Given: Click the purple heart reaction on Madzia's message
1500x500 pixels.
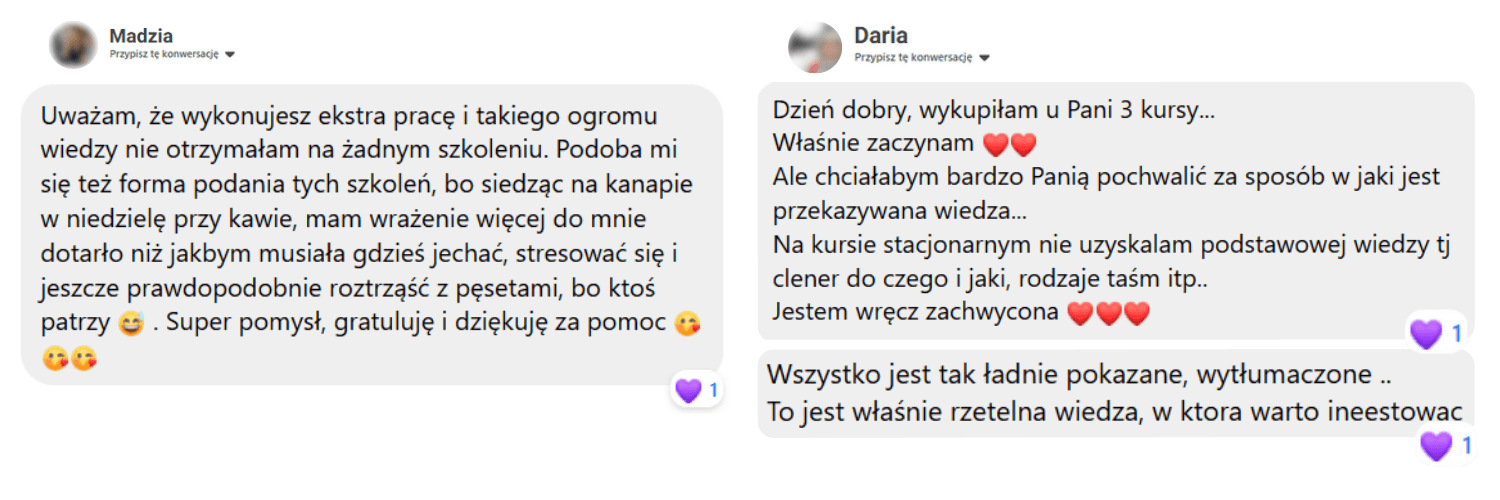Looking at the screenshot, I should point(688,390).
